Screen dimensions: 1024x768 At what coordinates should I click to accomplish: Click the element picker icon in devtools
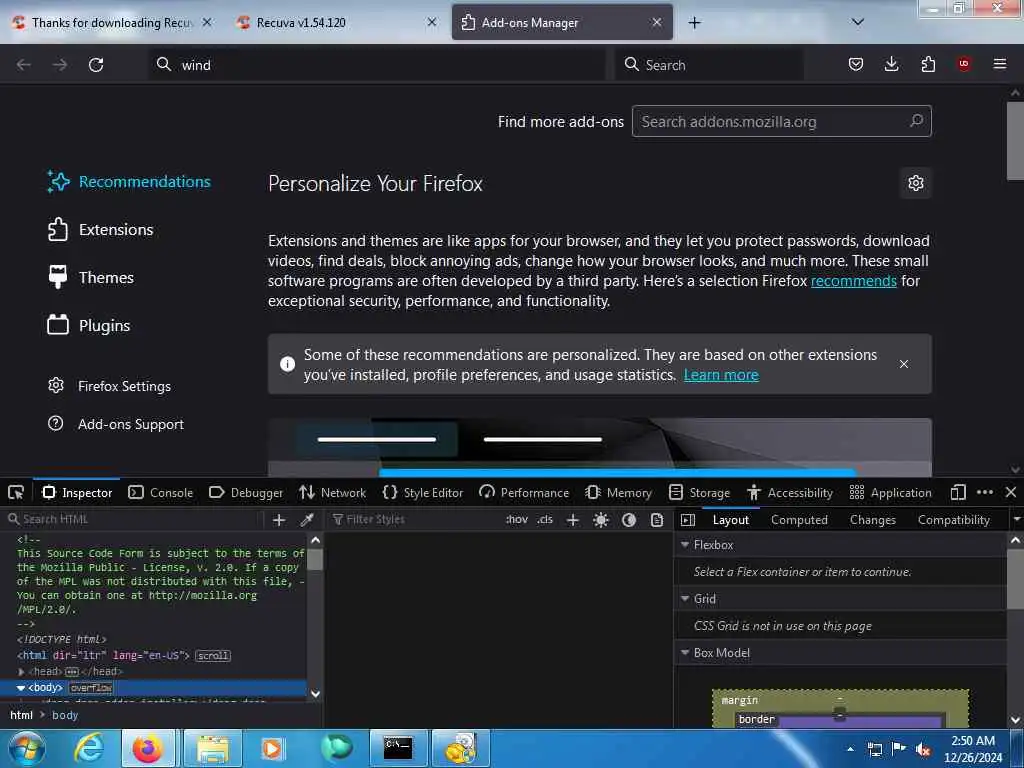pos(16,492)
